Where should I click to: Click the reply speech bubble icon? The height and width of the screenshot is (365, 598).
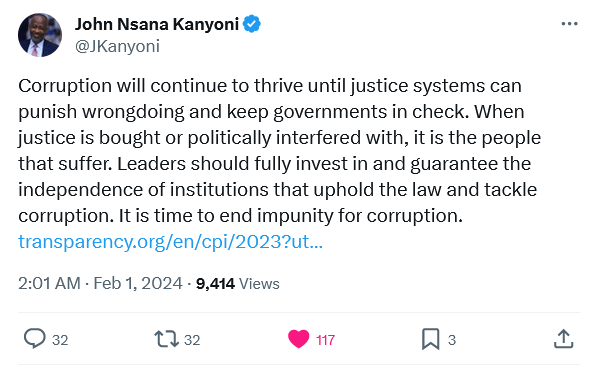tap(35, 338)
